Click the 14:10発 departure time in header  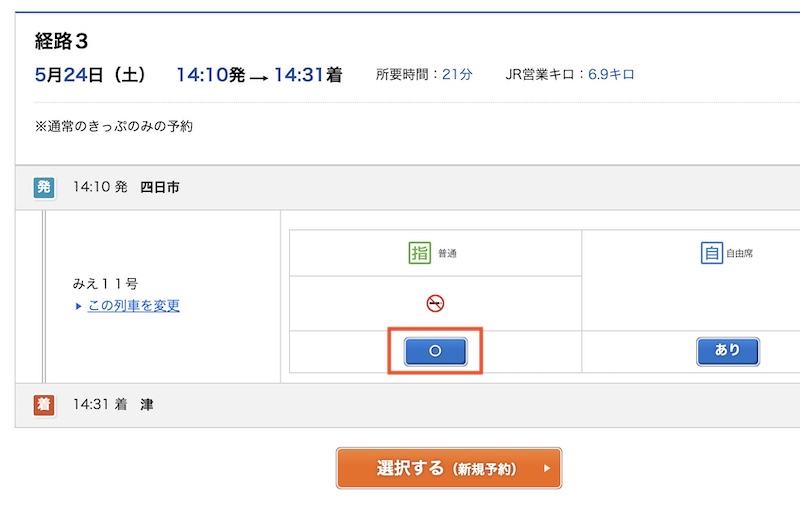click(x=211, y=75)
